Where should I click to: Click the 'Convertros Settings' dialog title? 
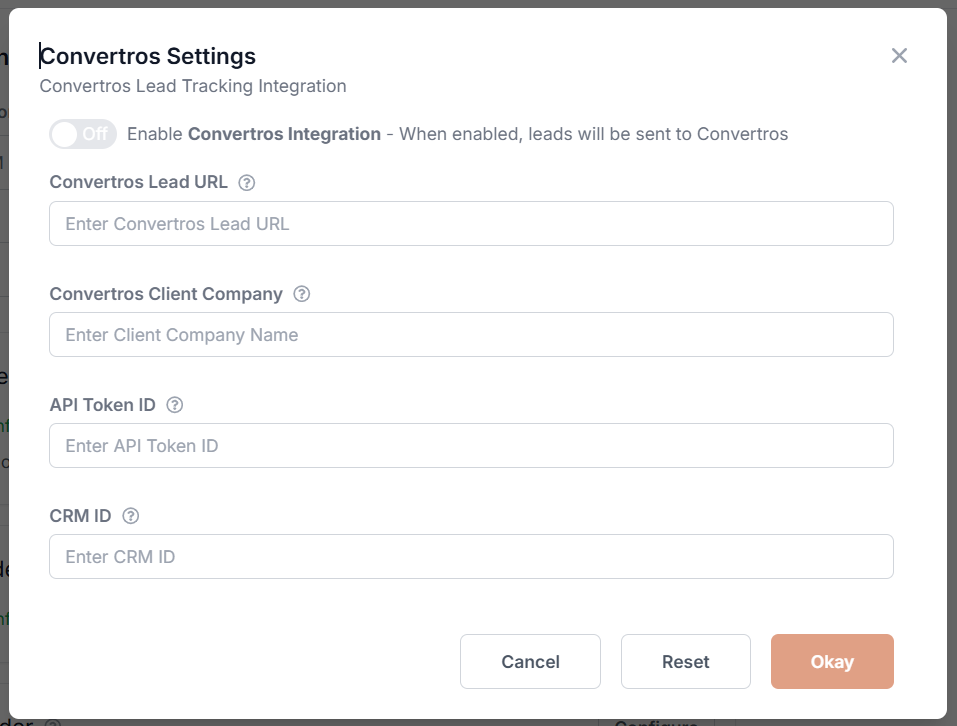point(148,56)
